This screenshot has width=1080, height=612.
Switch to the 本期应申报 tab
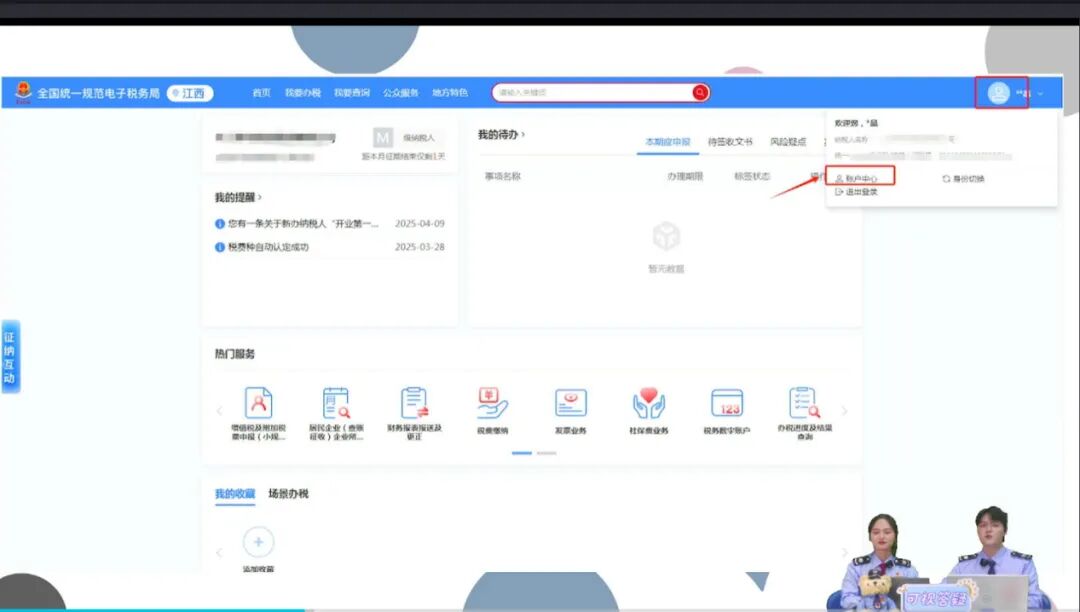[x=667, y=142]
